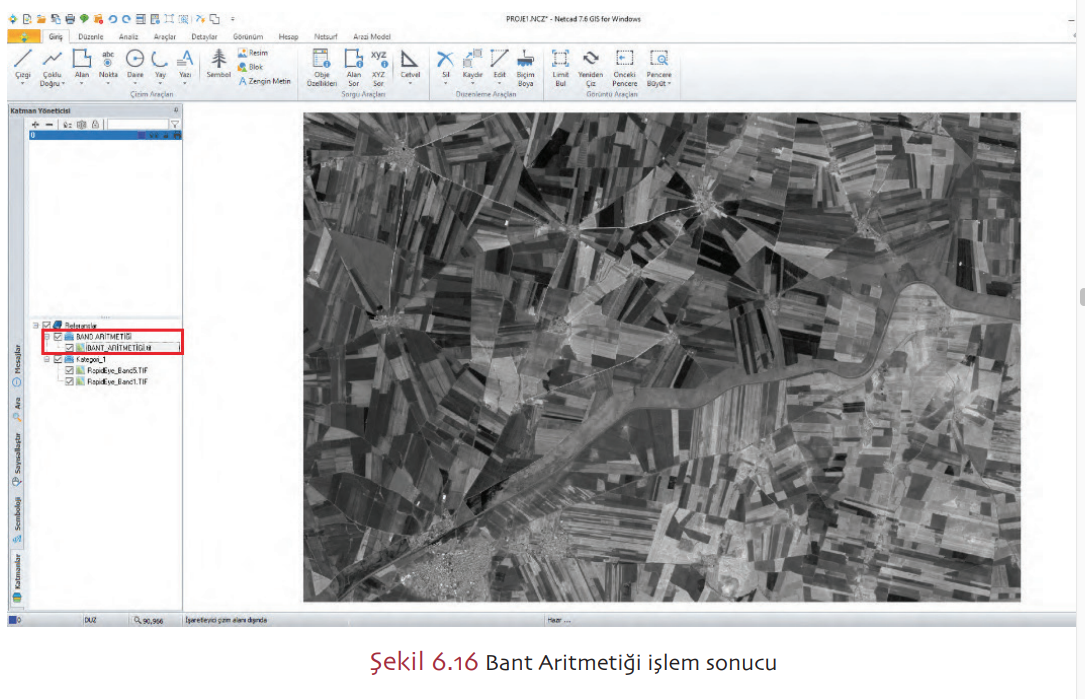
Task: Uncheck the RapidEye_Band5.TIF layer checkbox
Action: click(69, 370)
